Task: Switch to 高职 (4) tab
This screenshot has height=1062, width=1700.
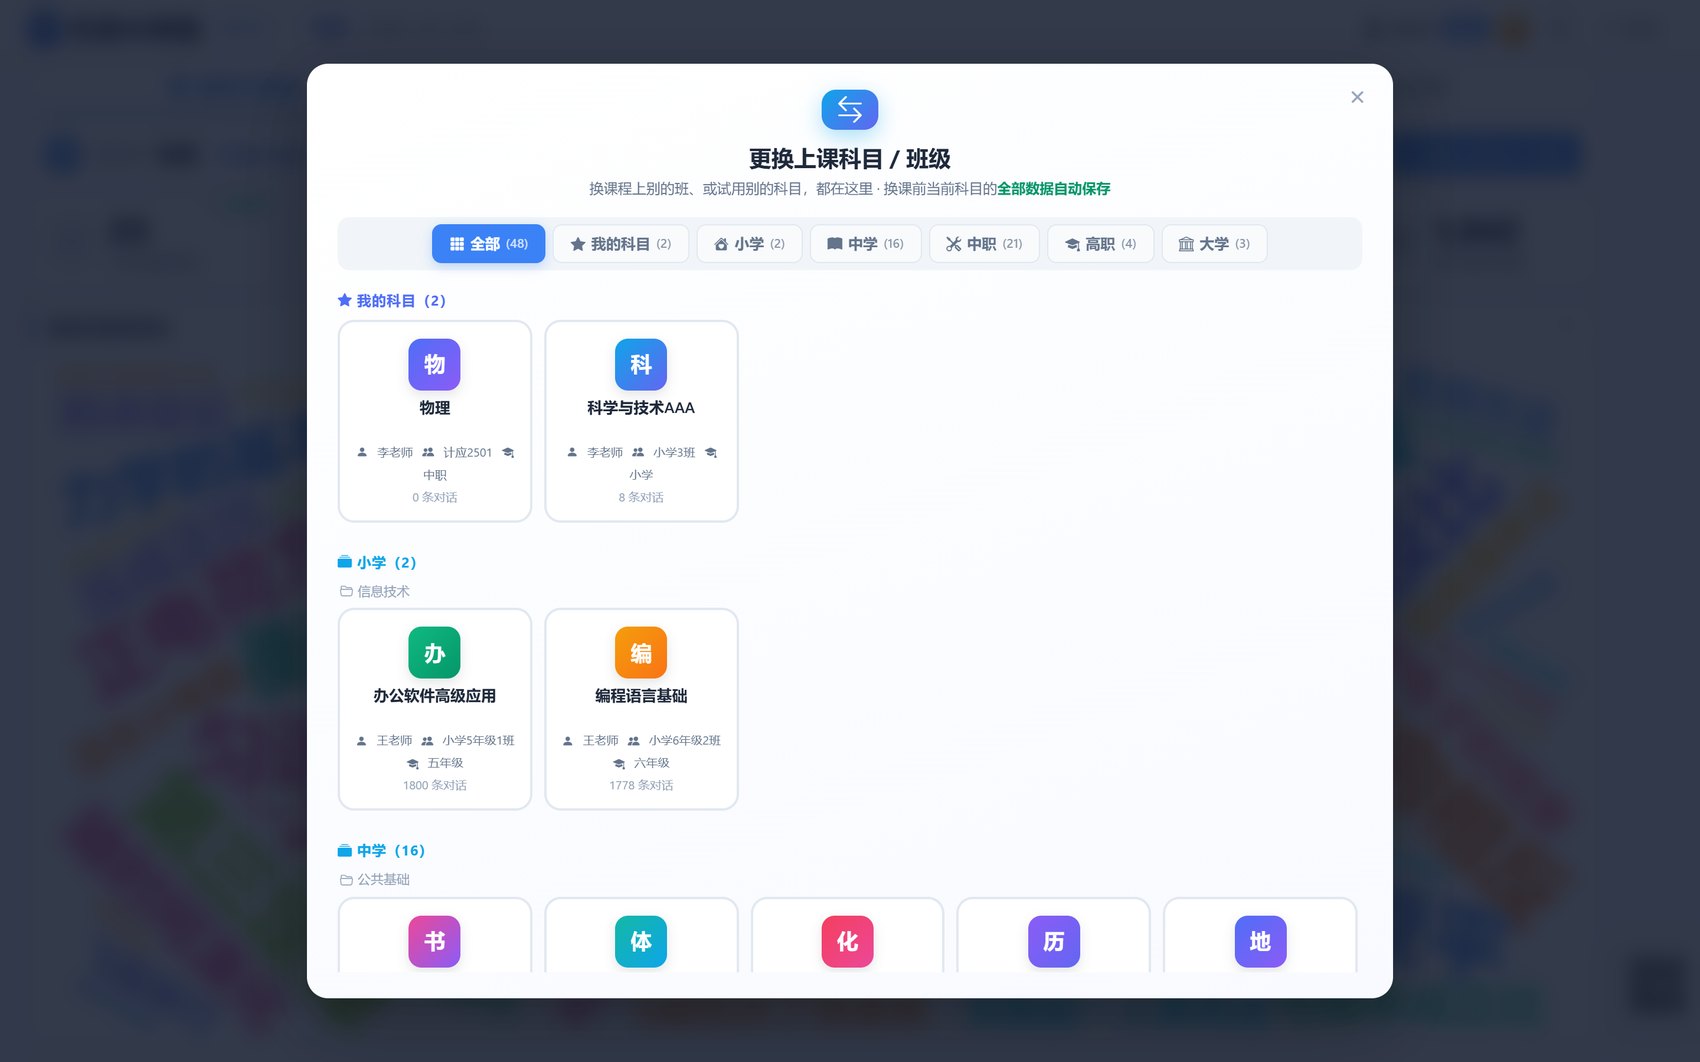Action: coord(1100,244)
